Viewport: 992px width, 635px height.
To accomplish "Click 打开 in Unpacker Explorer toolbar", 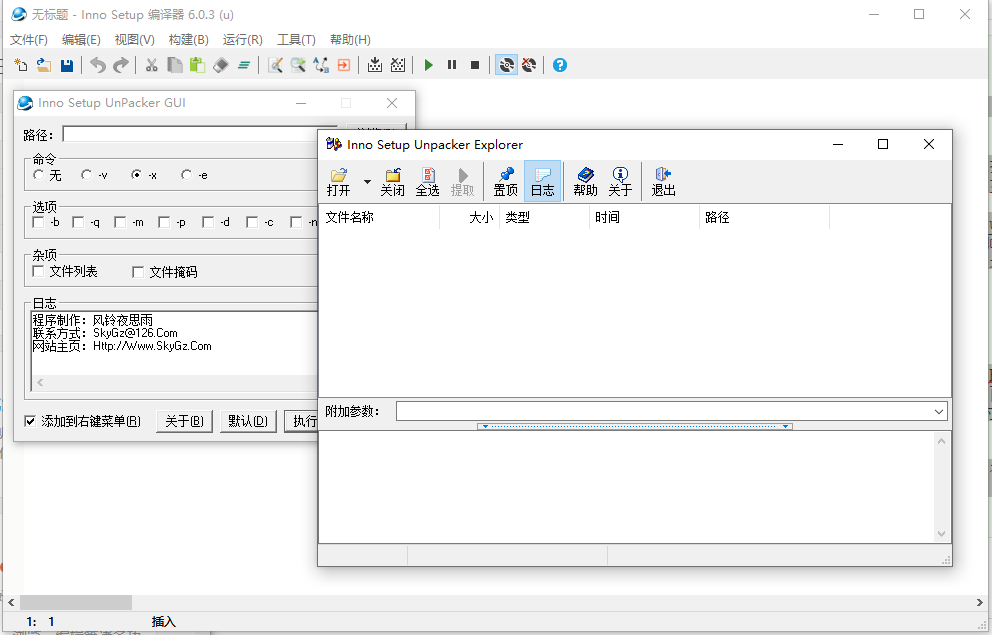I will tap(338, 182).
